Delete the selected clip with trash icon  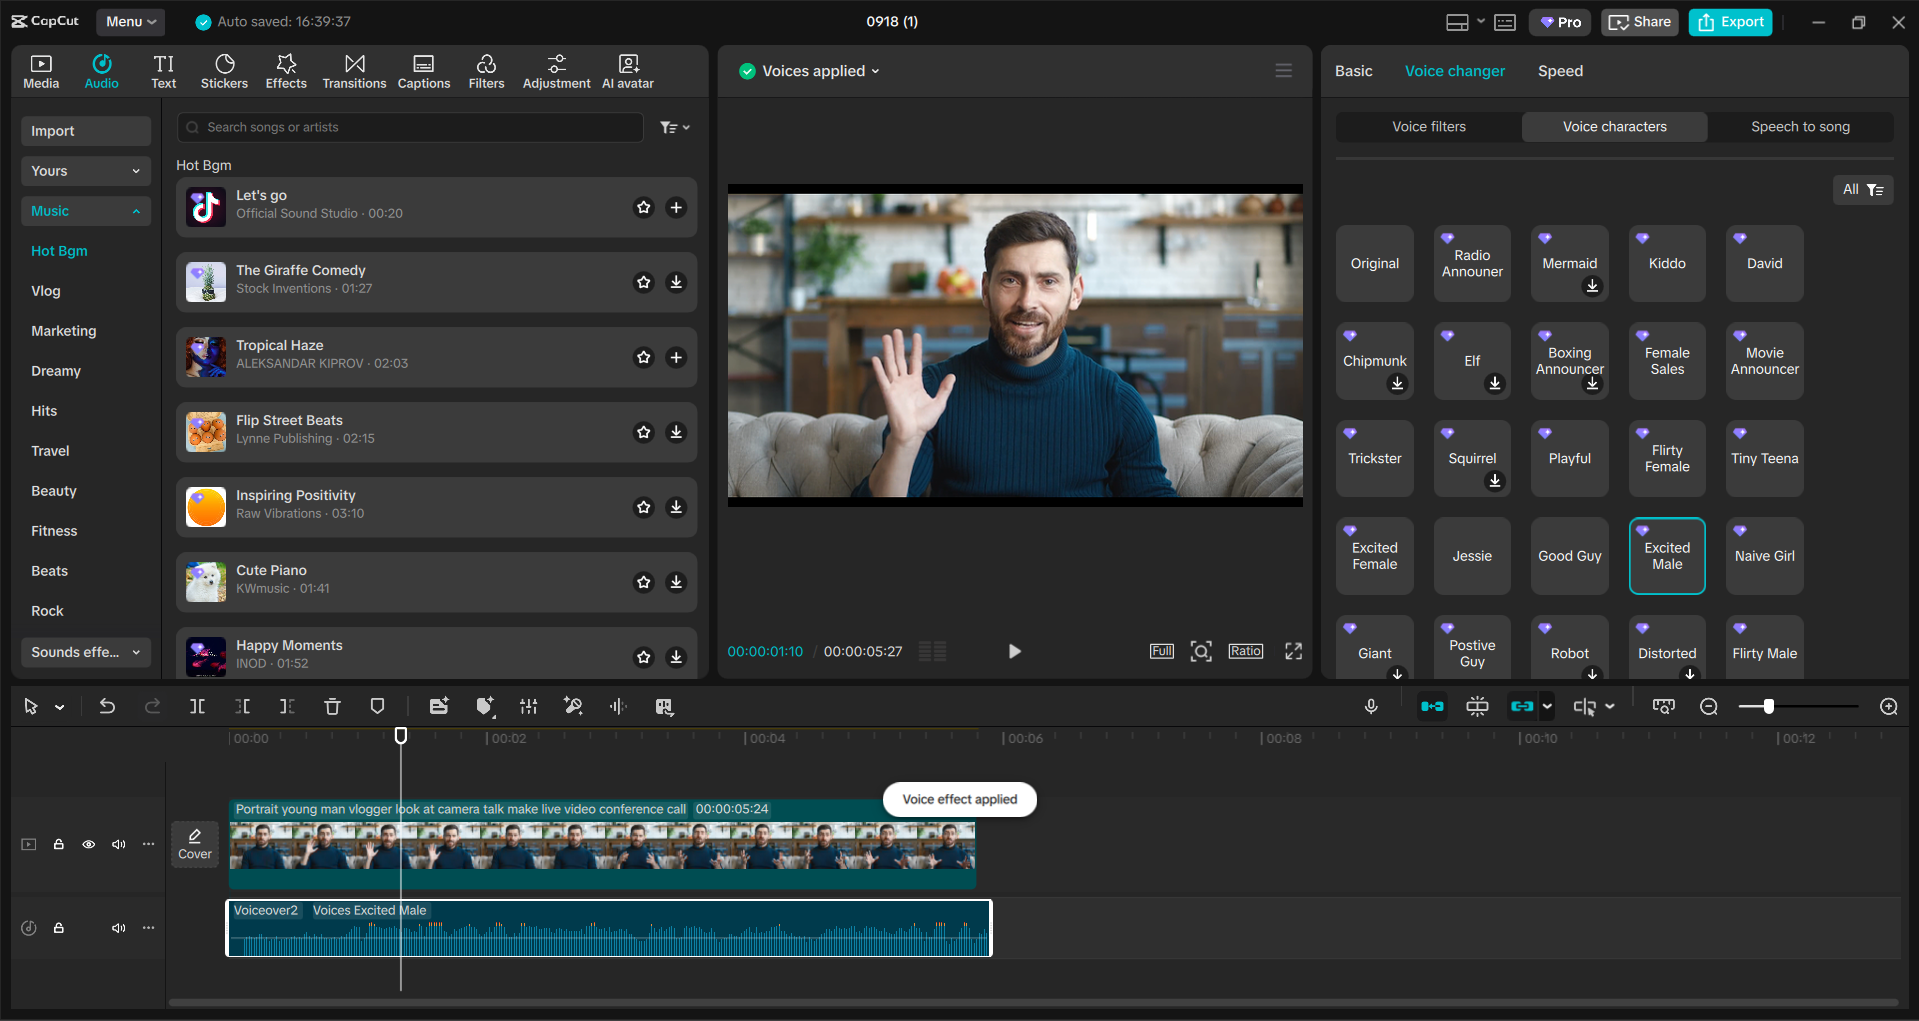click(x=332, y=706)
